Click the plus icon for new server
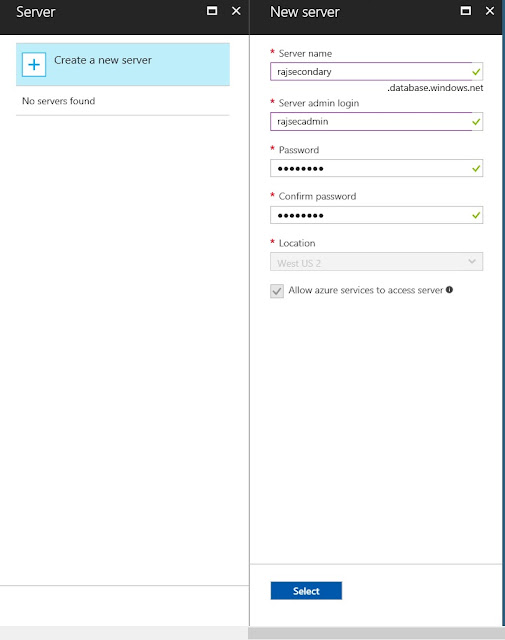505x640 pixels. click(34, 64)
